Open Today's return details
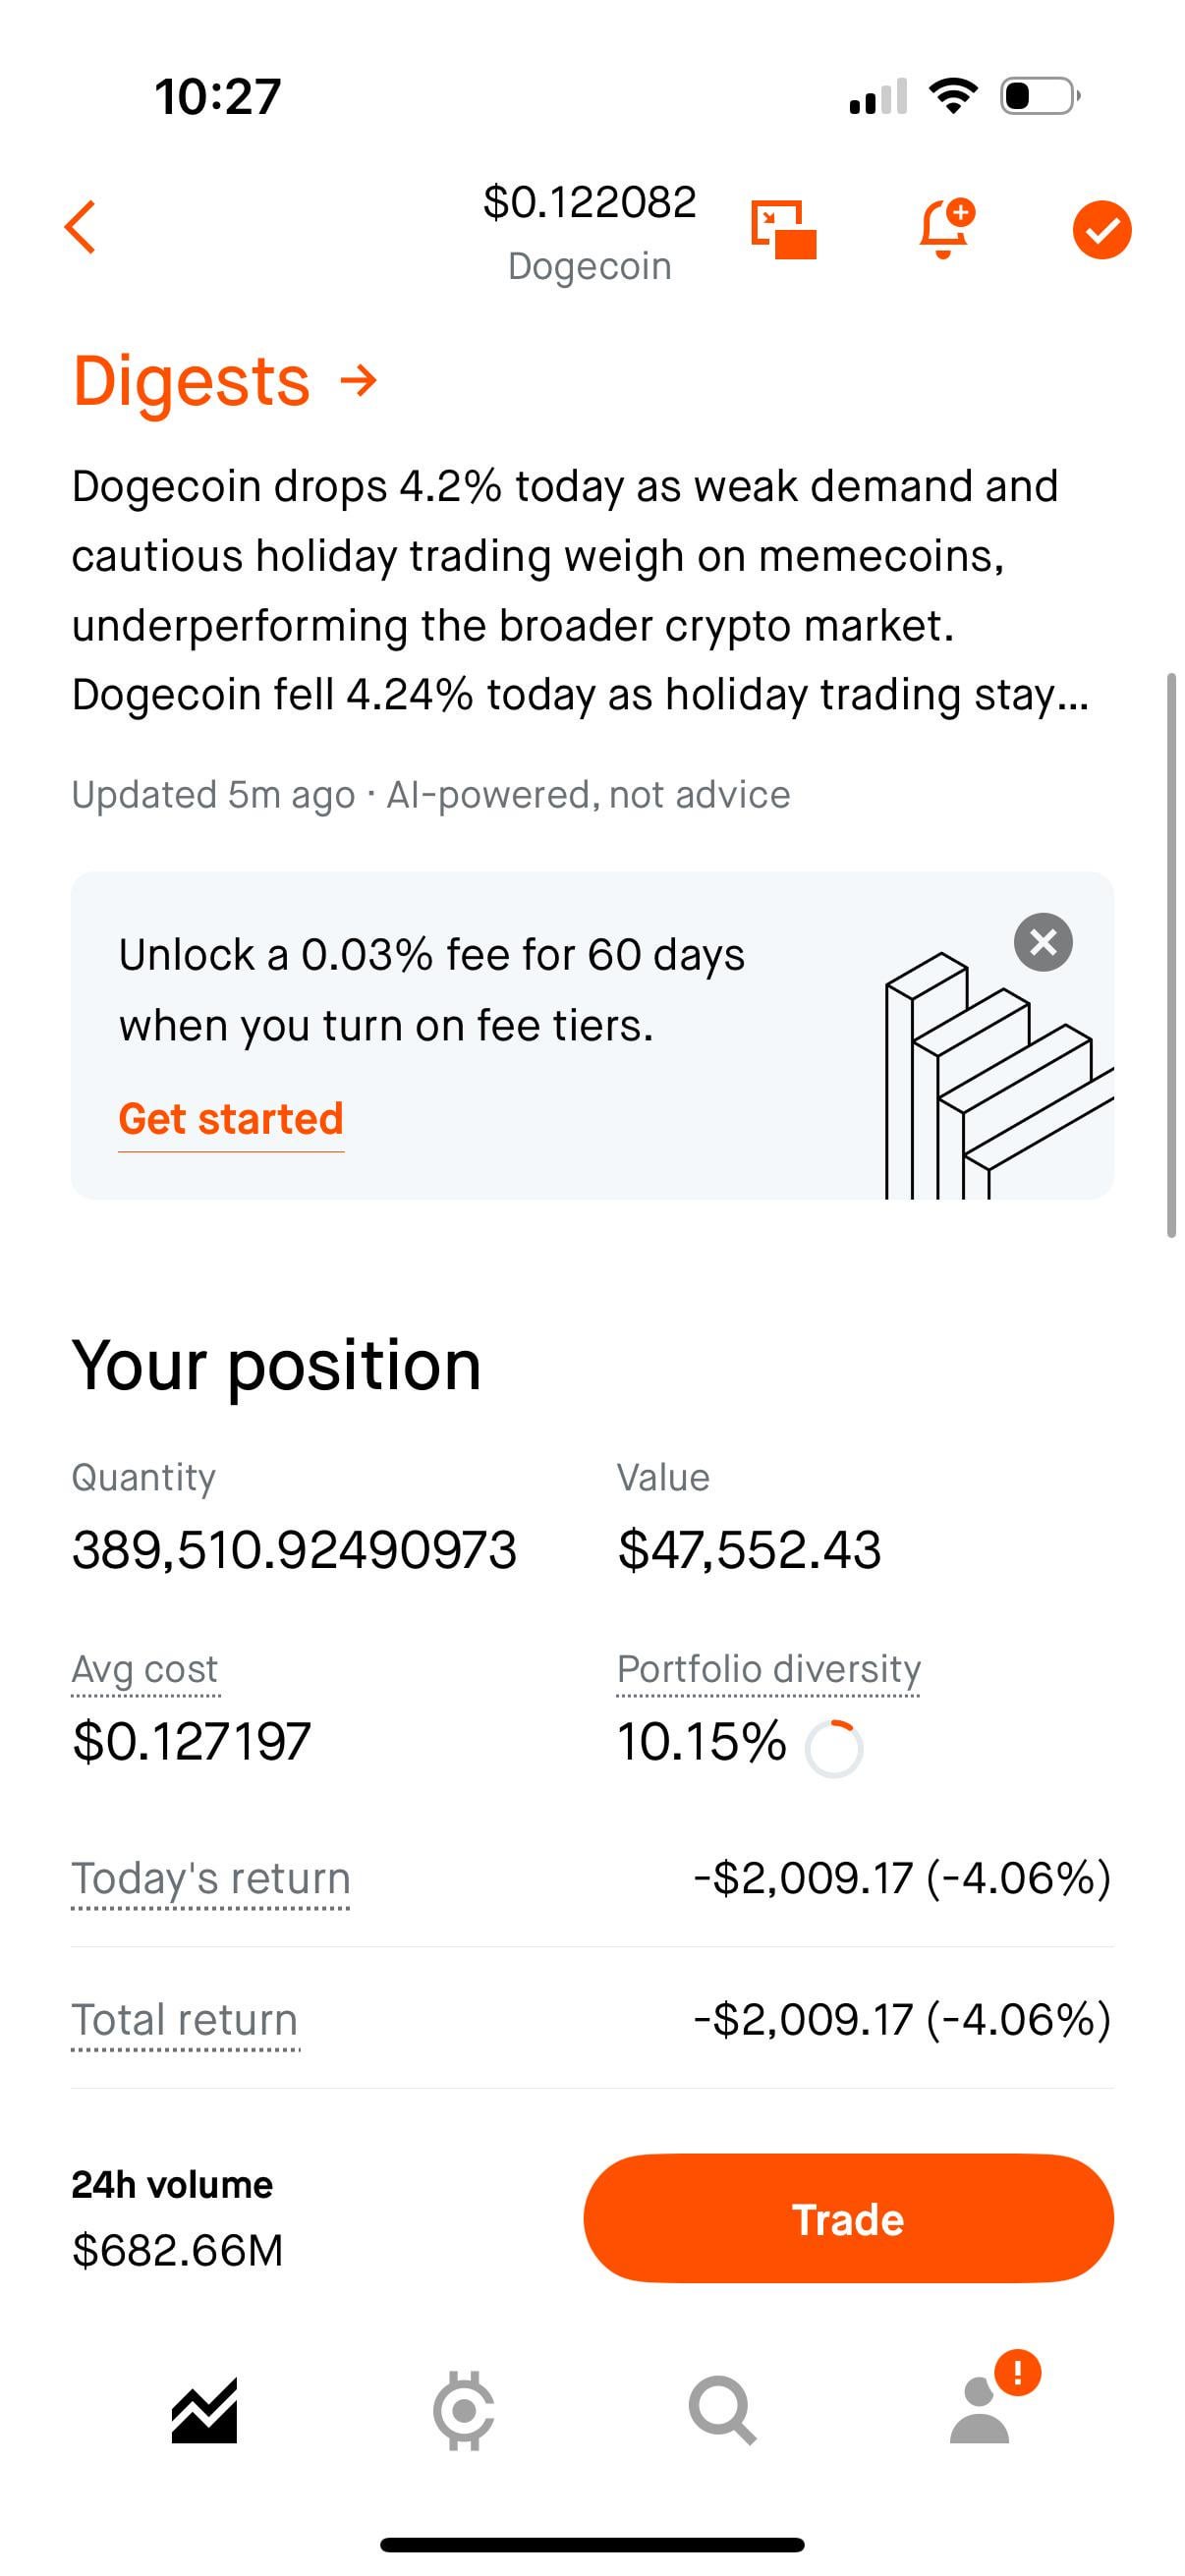1185x2576 pixels. click(211, 1879)
